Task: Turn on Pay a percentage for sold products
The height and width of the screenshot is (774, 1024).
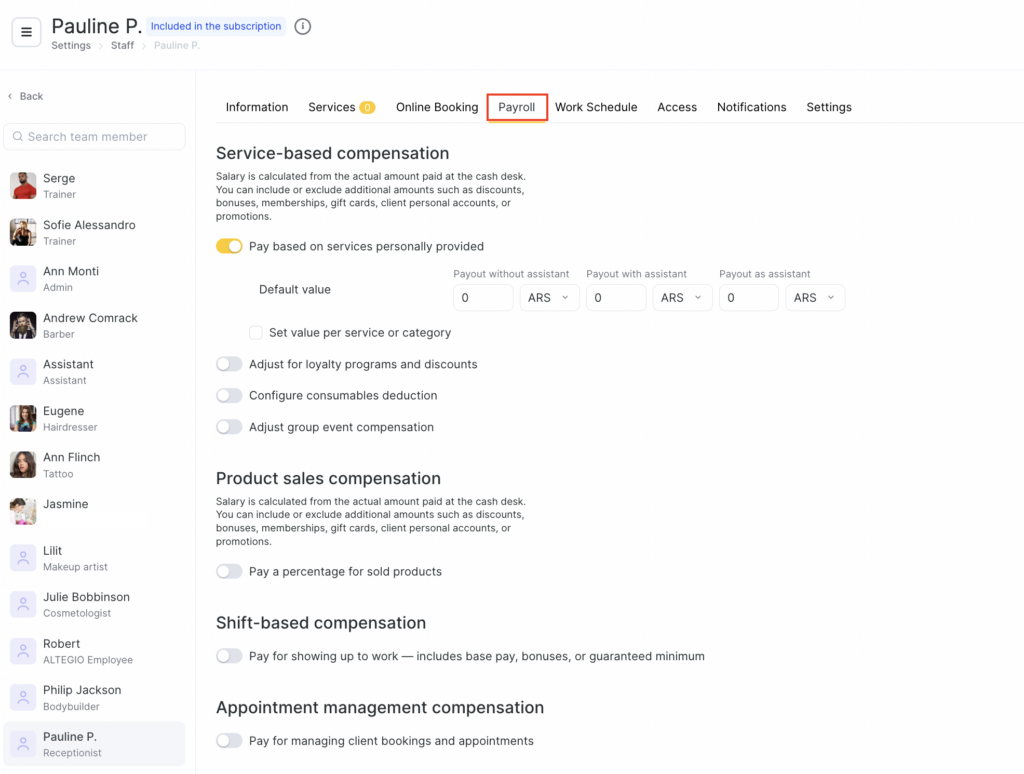Action: (x=229, y=571)
